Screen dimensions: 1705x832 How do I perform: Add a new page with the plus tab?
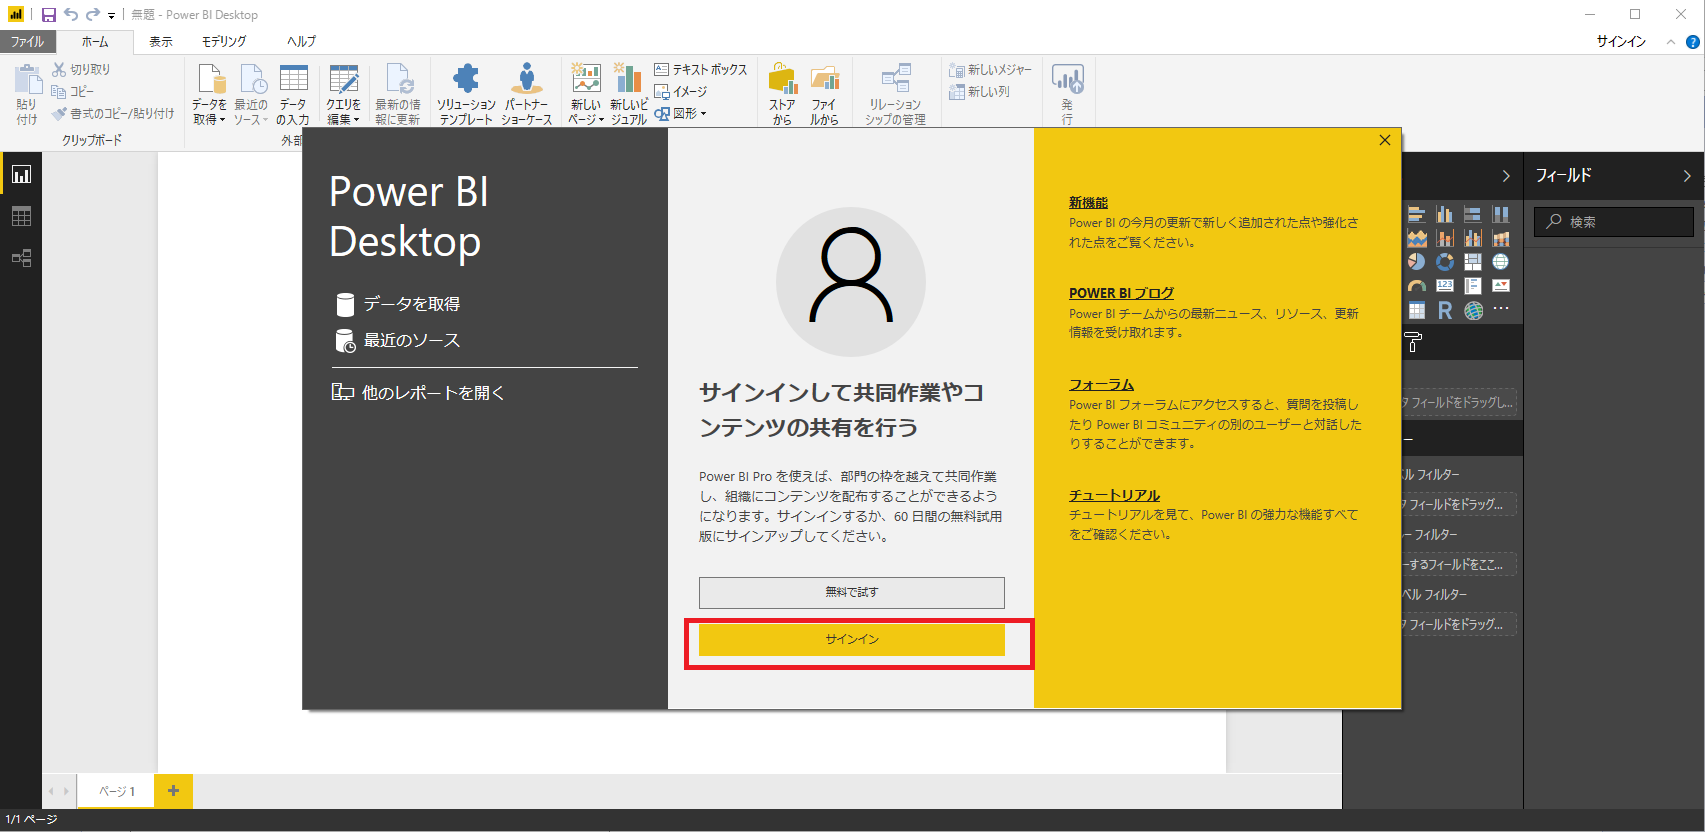173,791
